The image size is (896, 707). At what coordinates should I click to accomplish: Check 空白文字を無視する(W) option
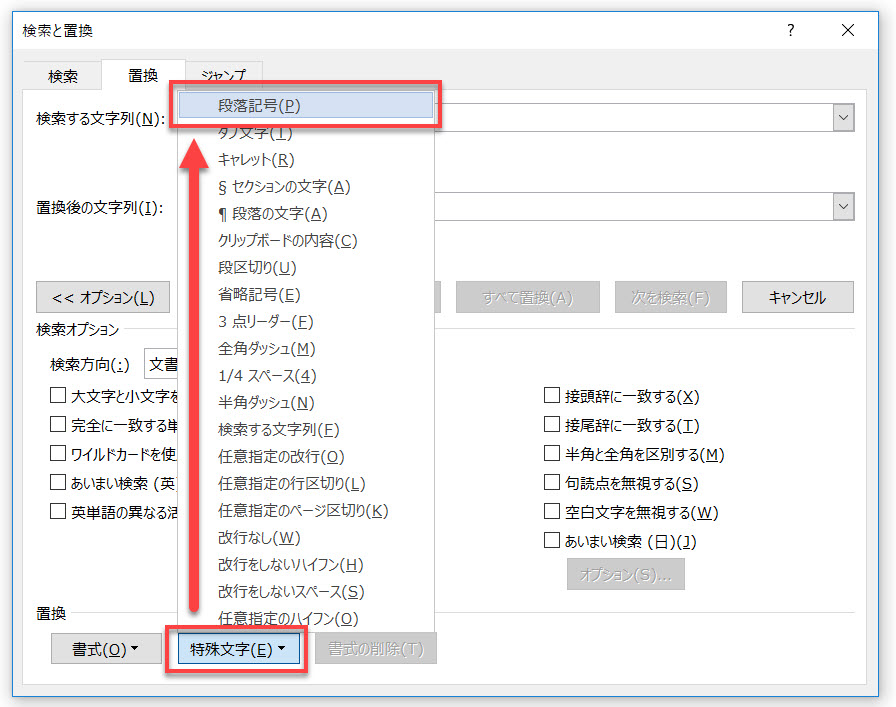coord(552,512)
